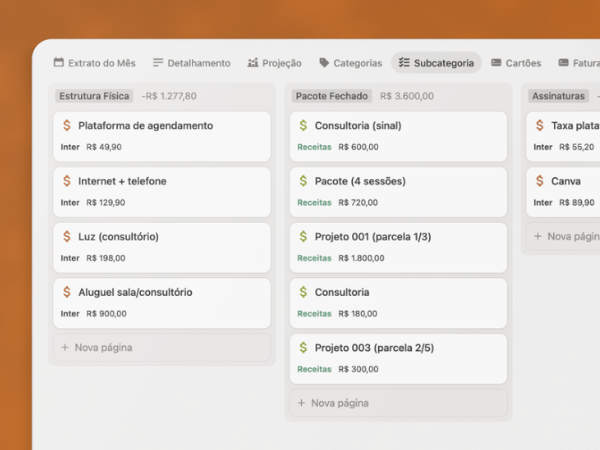
Task: Click the chart icon next to Projeção
Action: click(x=253, y=63)
